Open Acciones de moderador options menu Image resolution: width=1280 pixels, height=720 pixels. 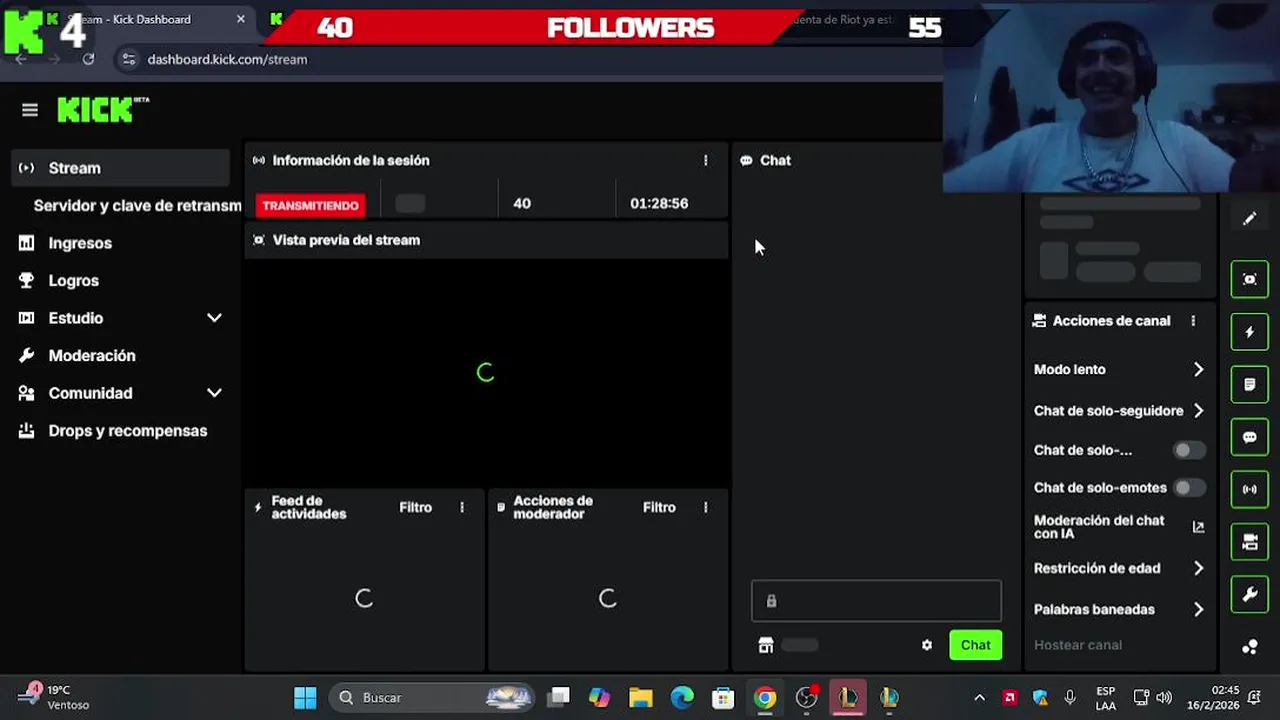[x=706, y=507]
